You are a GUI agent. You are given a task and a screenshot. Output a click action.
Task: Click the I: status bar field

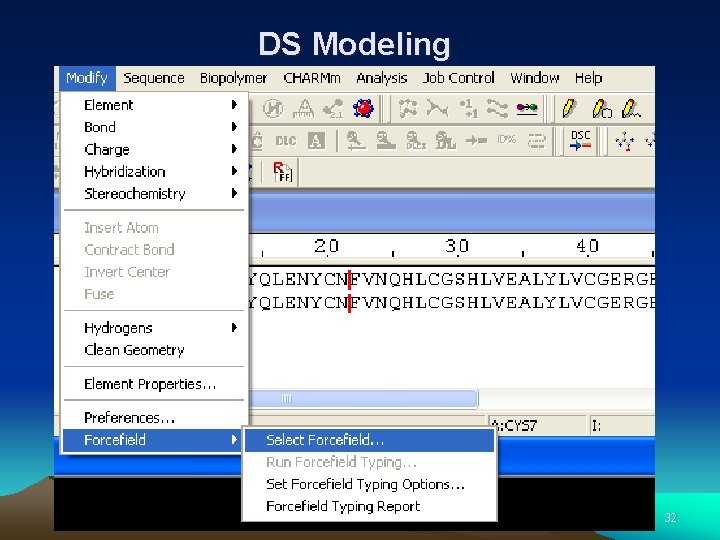click(x=622, y=426)
